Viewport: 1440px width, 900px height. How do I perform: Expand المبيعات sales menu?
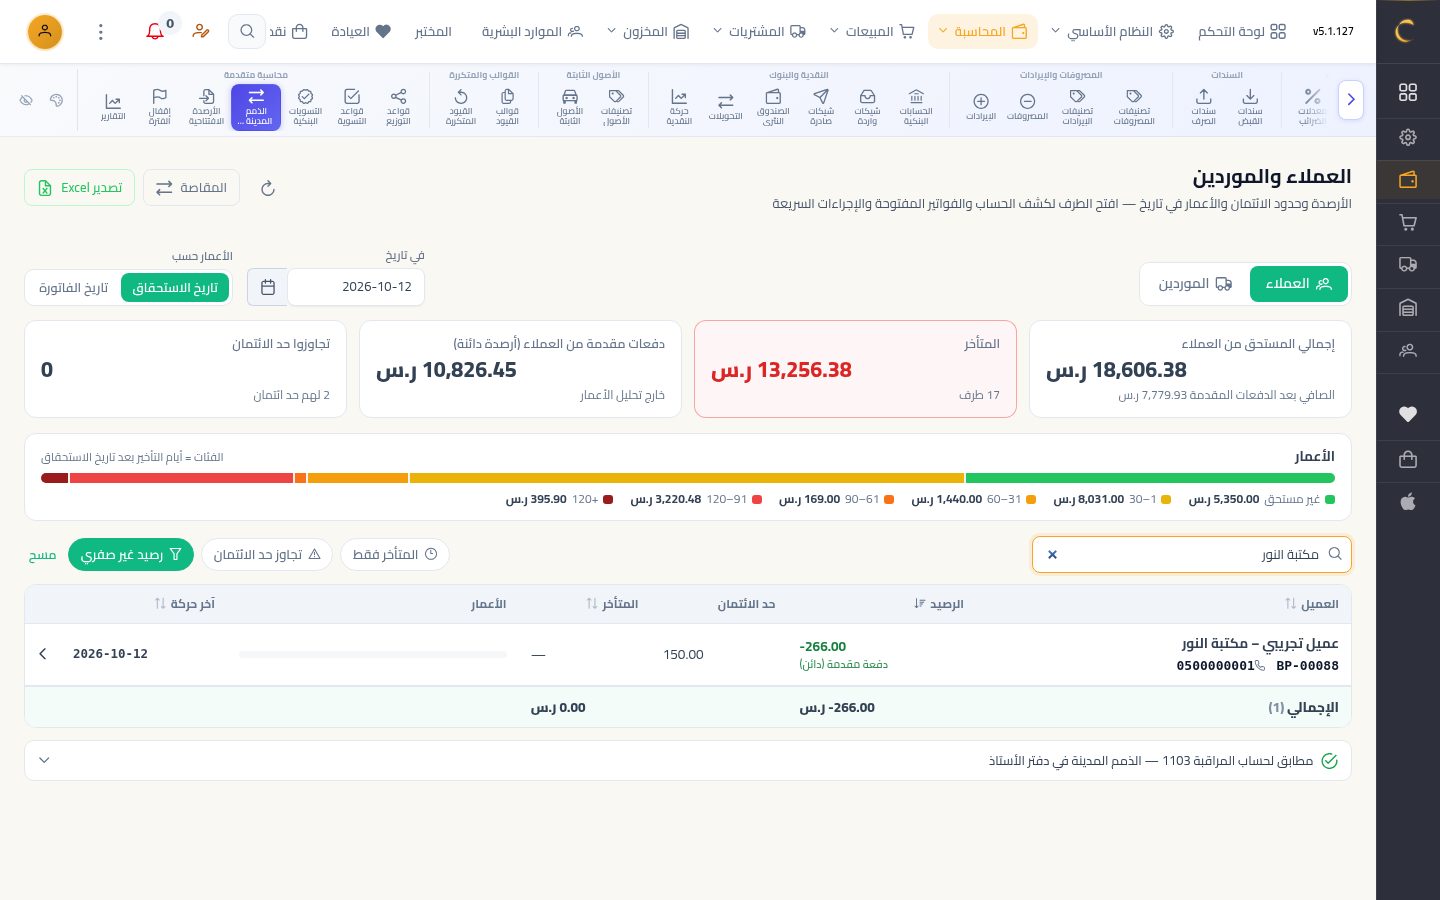873,32
